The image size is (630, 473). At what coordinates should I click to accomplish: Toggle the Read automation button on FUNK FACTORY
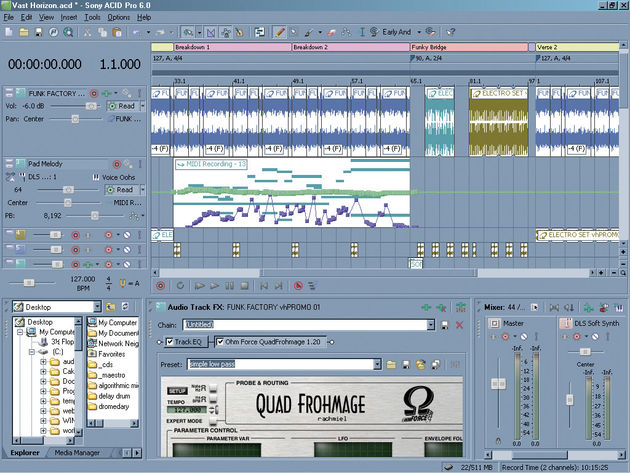point(122,106)
